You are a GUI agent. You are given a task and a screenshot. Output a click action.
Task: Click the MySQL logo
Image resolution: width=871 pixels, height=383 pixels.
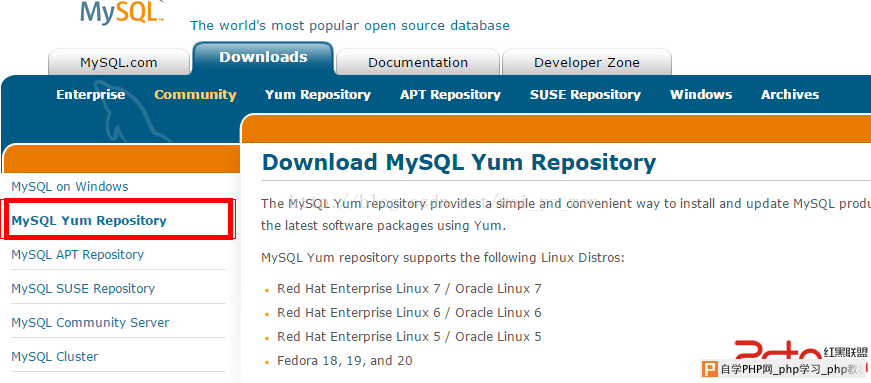122,12
